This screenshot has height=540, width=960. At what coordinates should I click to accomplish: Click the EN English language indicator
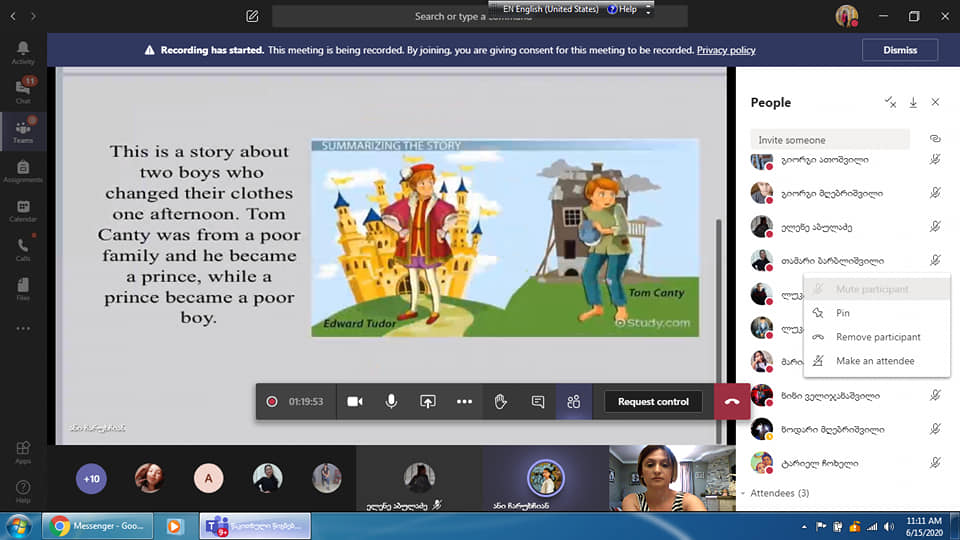(x=550, y=9)
